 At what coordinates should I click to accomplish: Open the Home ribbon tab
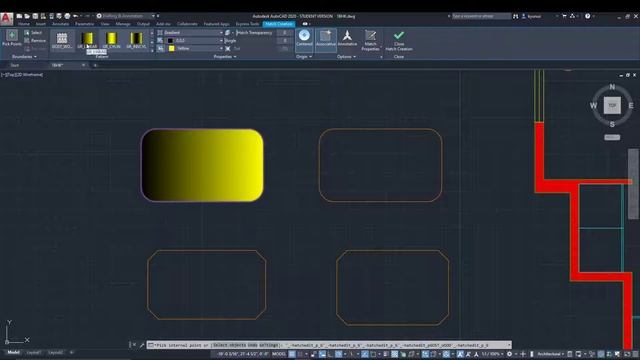(x=24, y=24)
